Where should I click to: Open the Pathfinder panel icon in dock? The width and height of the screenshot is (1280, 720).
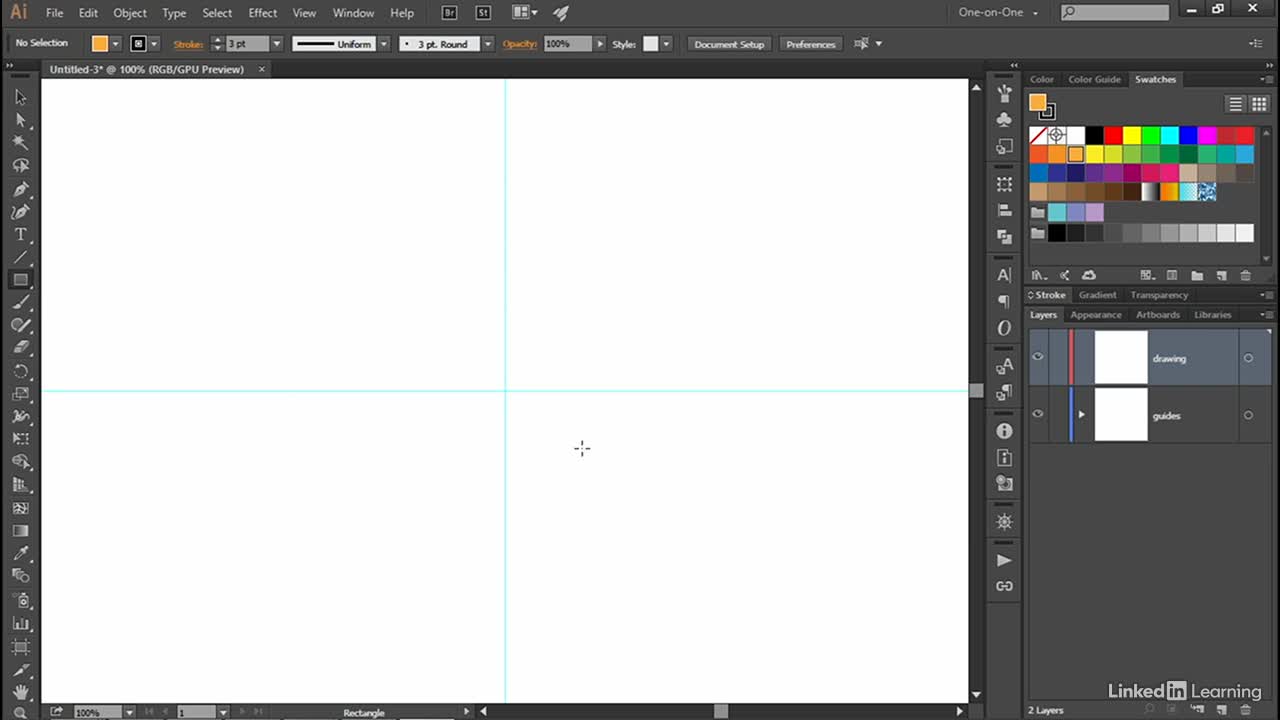coord(1004,236)
